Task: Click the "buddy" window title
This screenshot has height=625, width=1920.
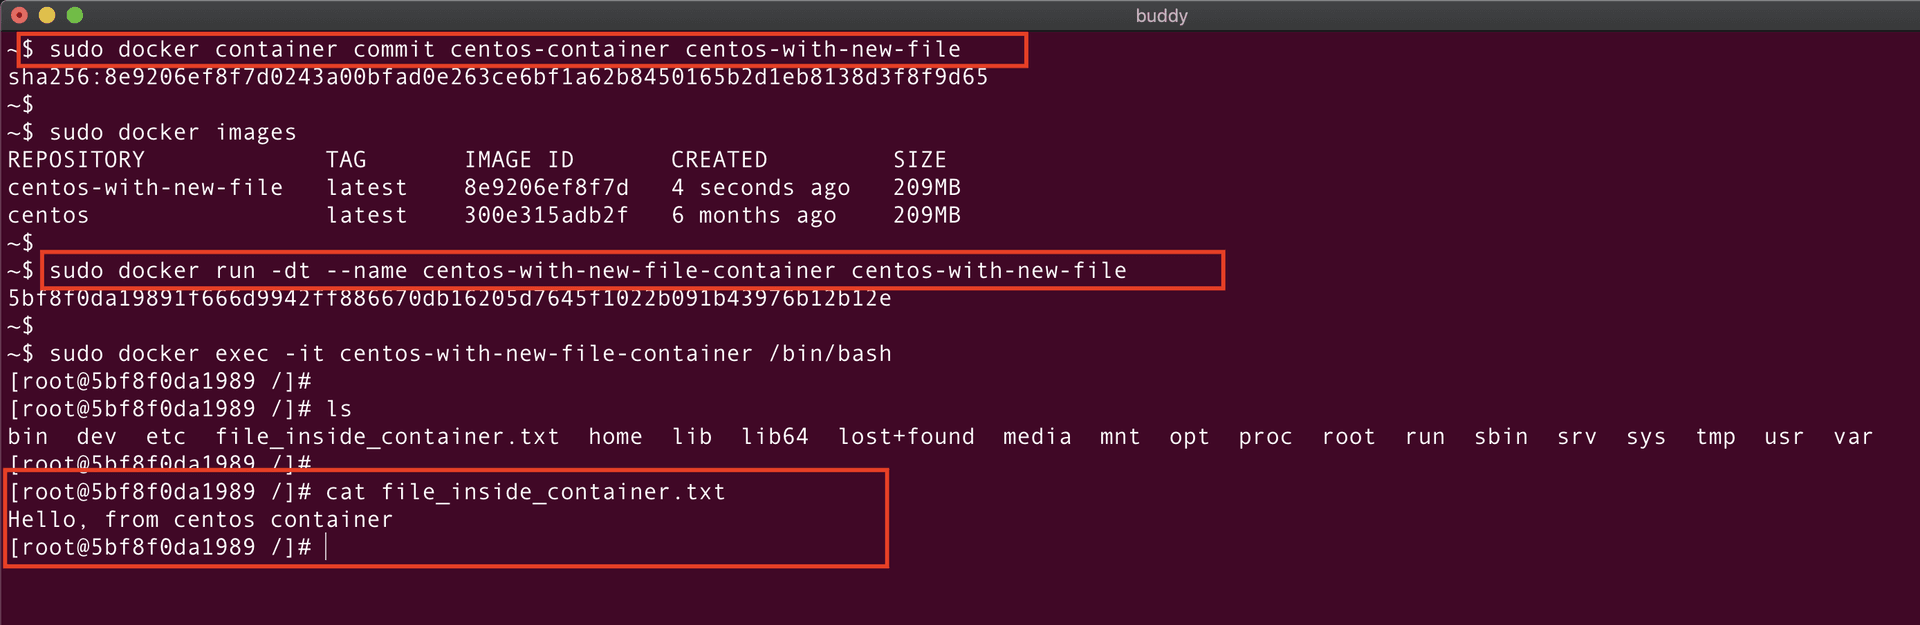Action: pyautogui.click(x=1161, y=16)
